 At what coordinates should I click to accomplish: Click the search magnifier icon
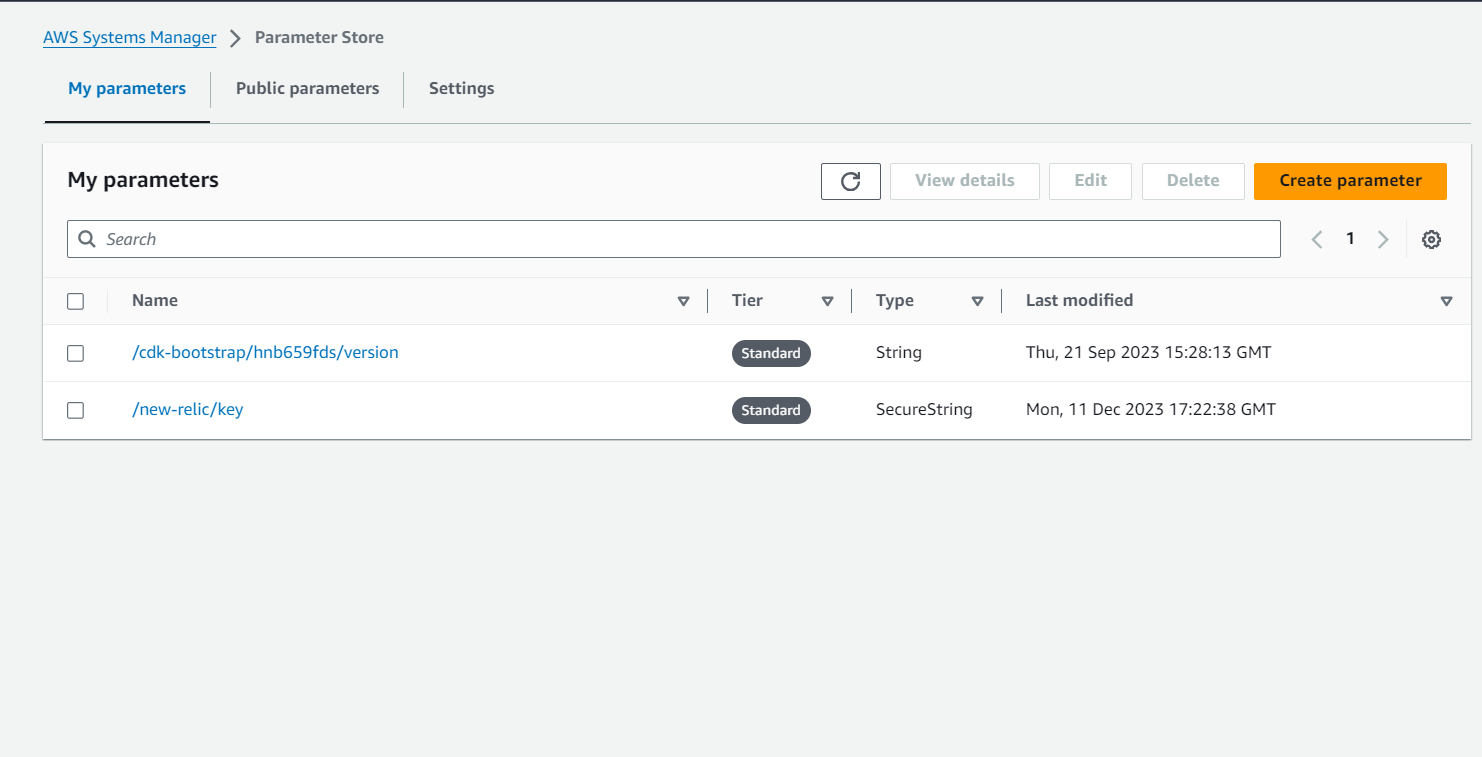tap(87, 239)
